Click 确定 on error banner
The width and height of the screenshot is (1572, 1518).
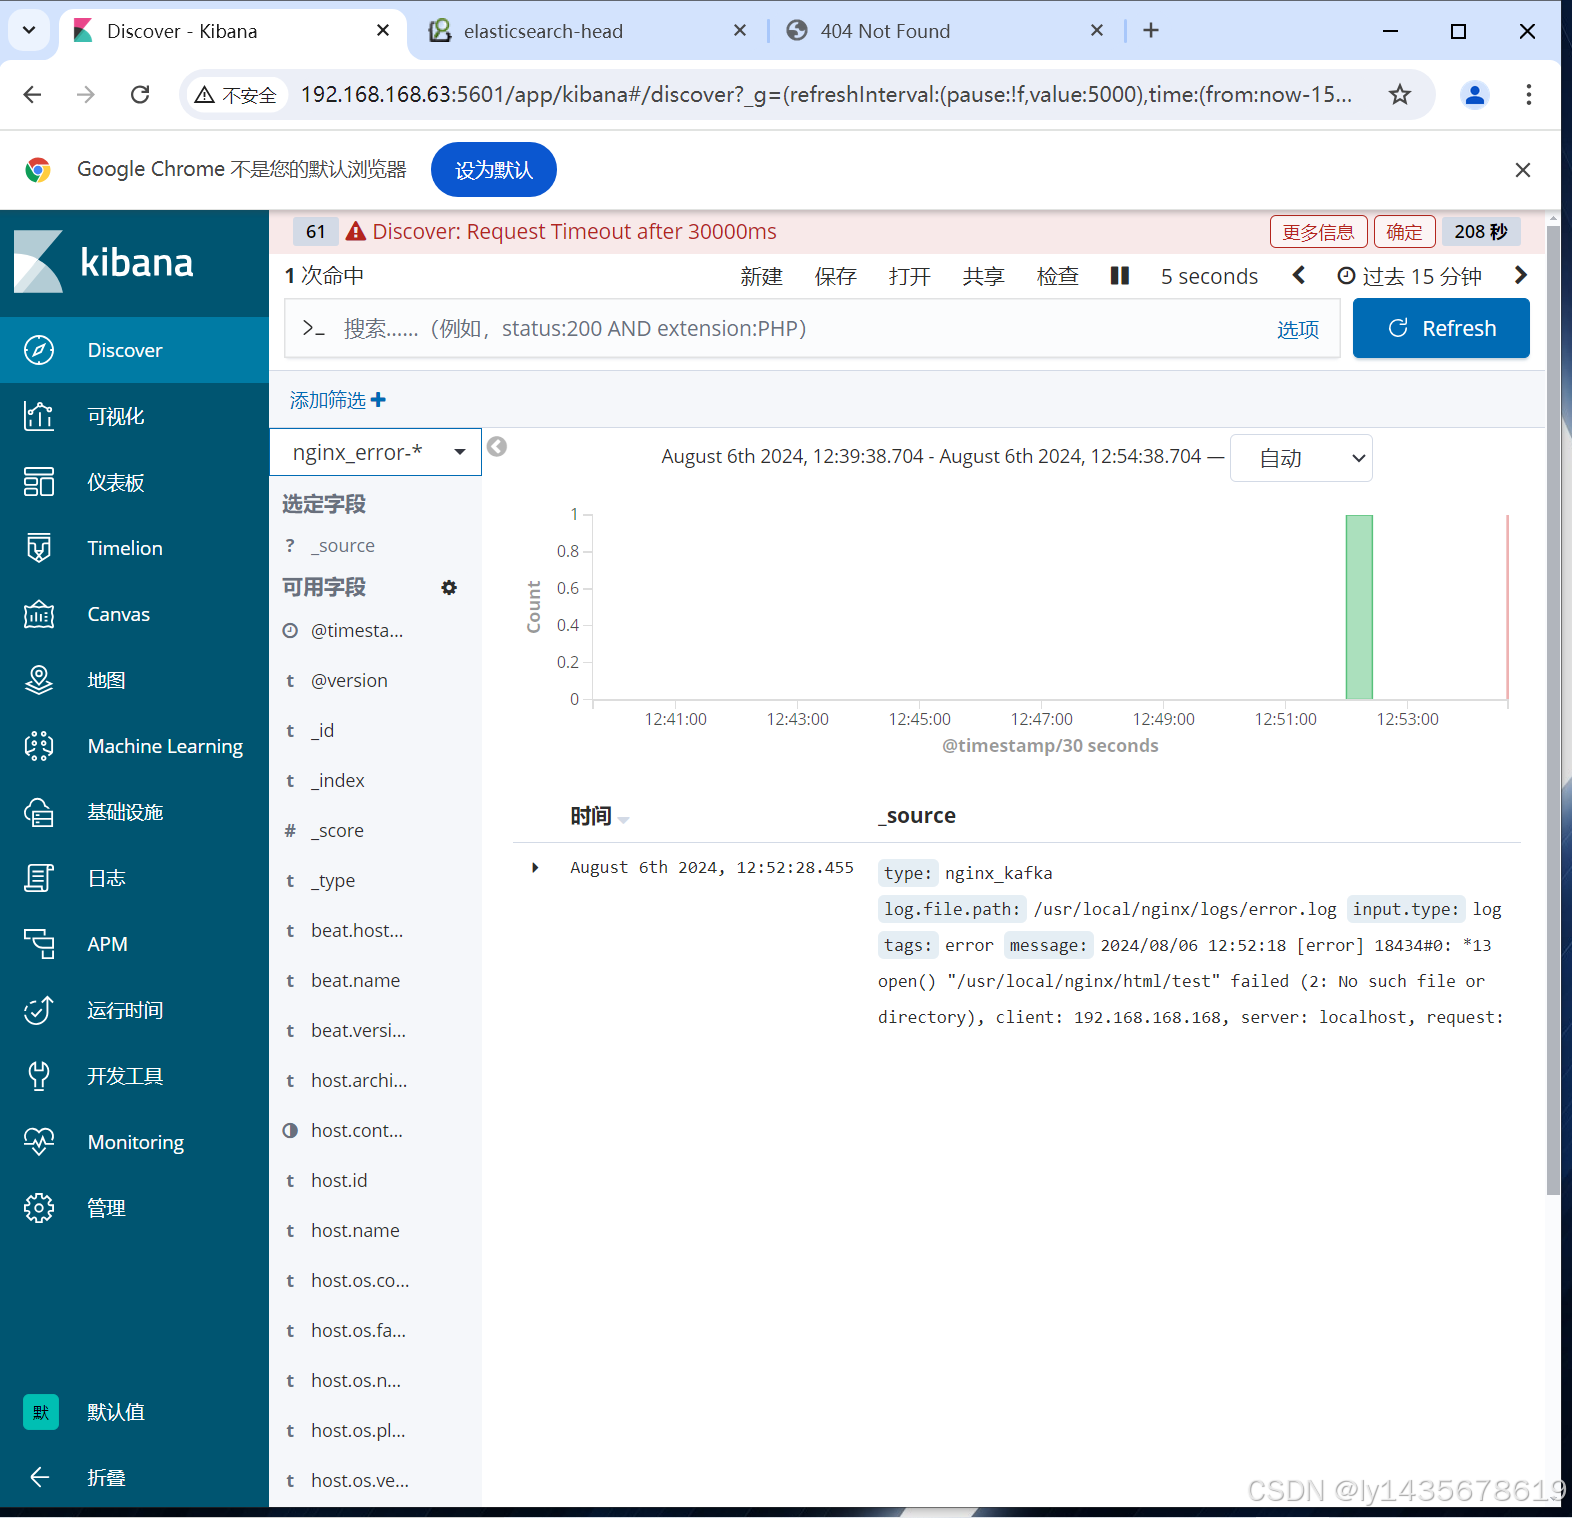pyautogui.click(x=1404, y=232)
